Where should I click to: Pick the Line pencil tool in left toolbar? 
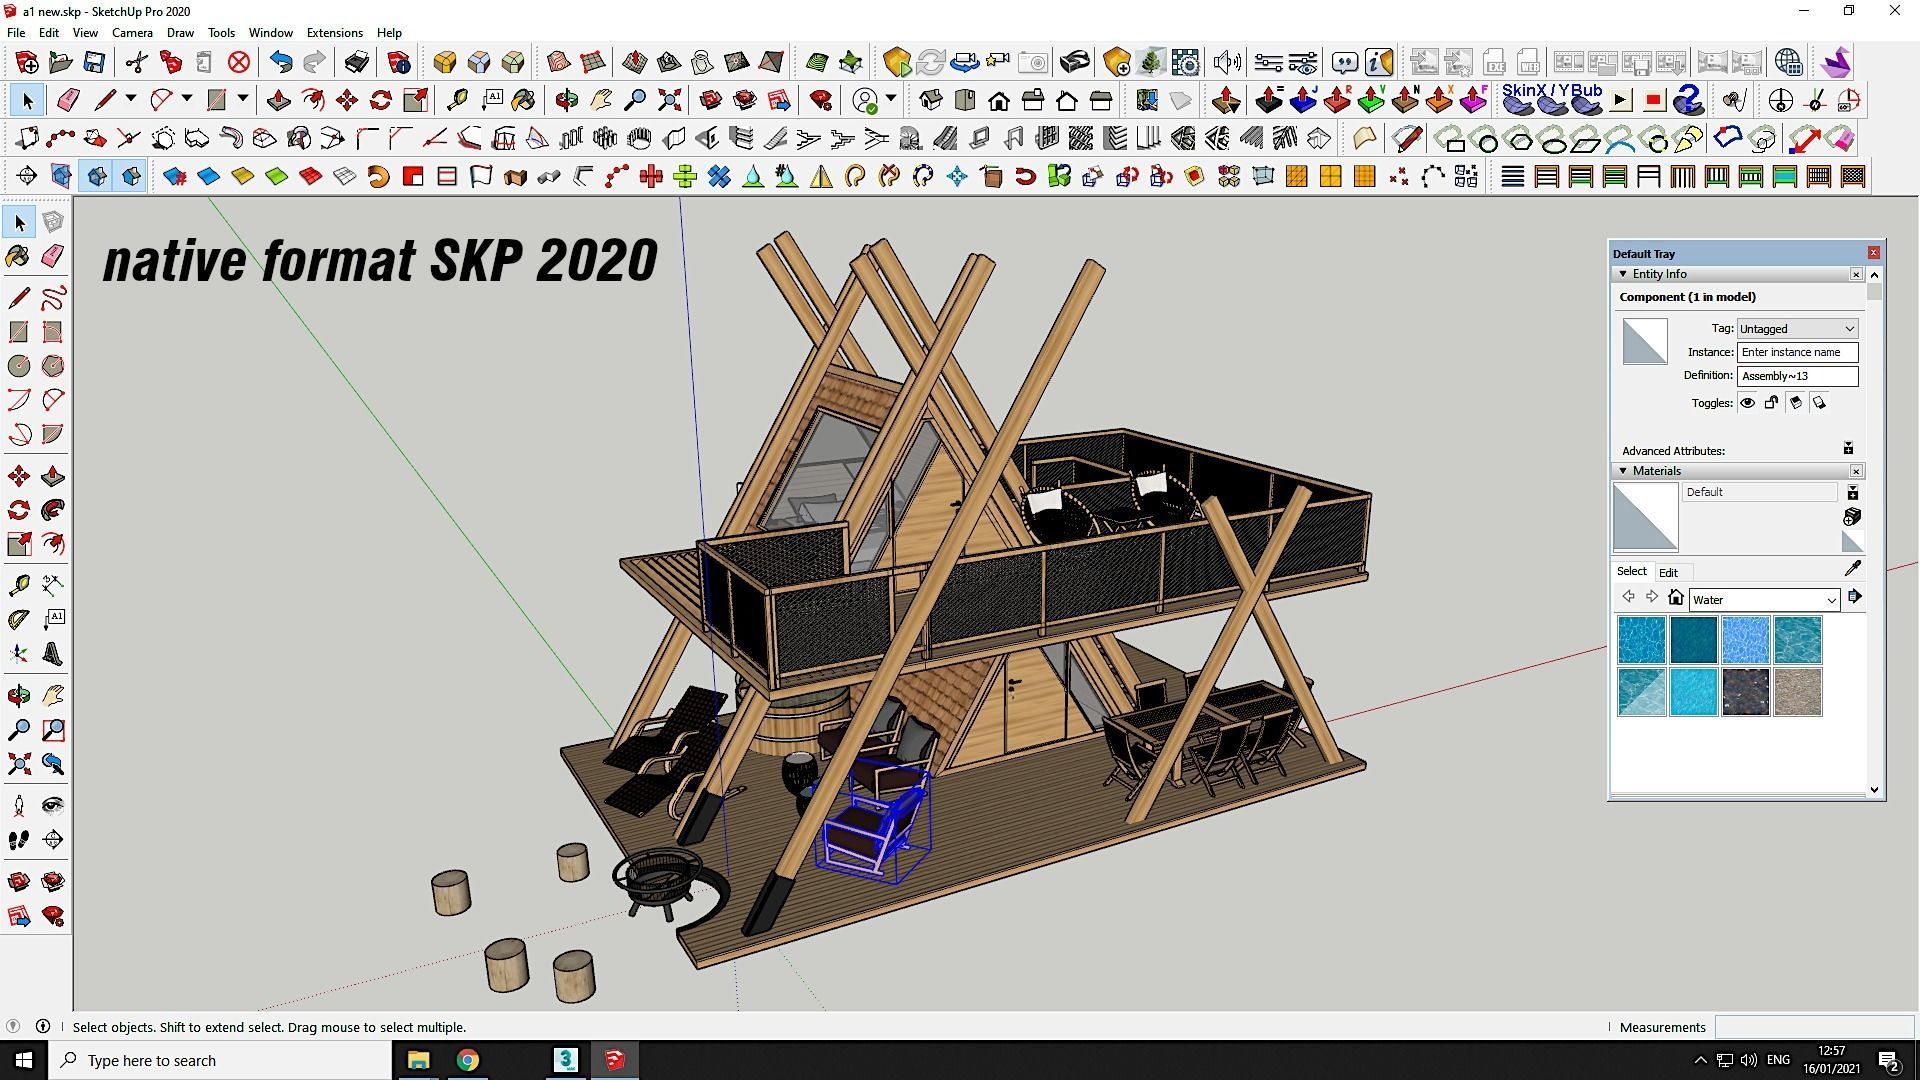tap(18, 298)
